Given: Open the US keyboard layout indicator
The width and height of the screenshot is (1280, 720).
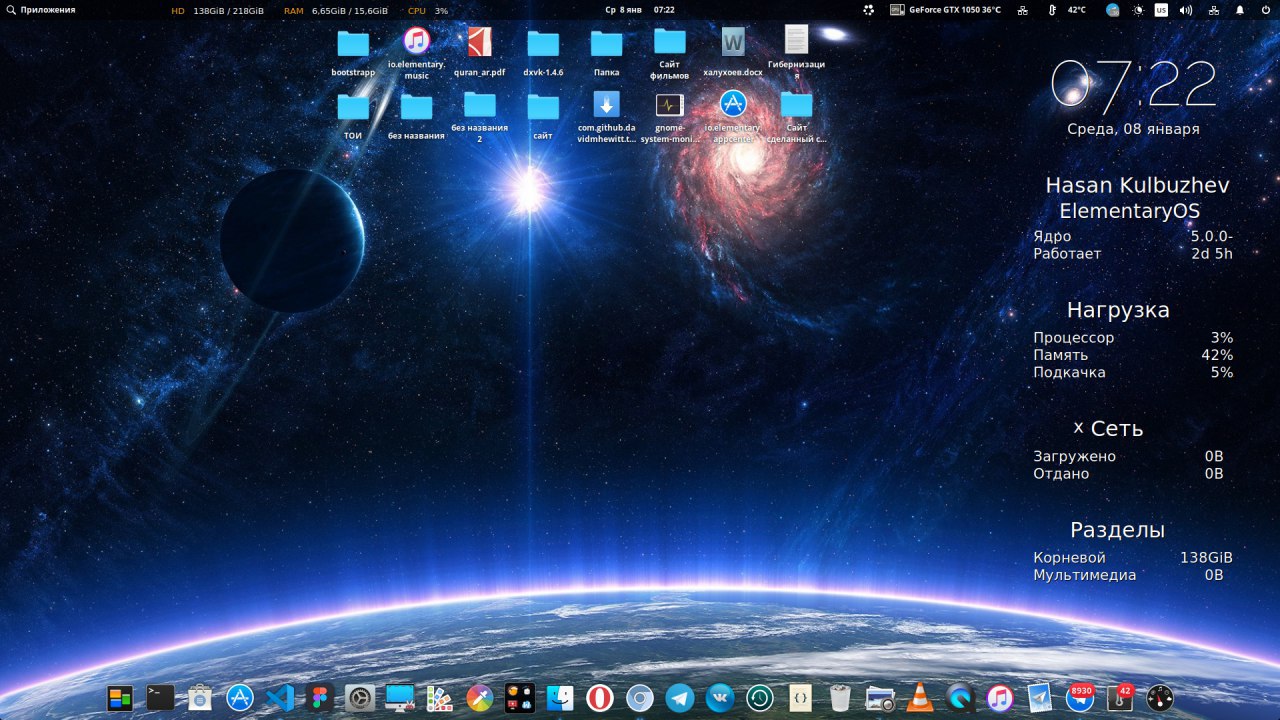Looking at the screenshot, I should tap(1161, 9).
